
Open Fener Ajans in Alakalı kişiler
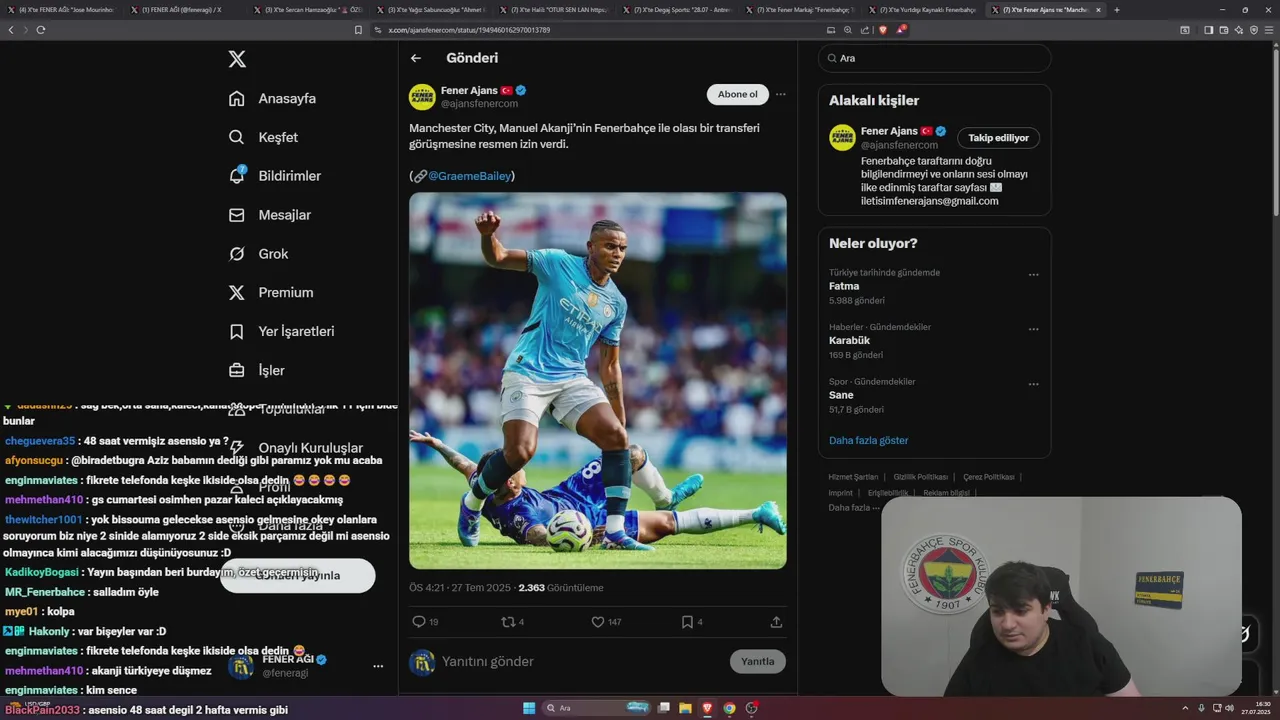889,131
